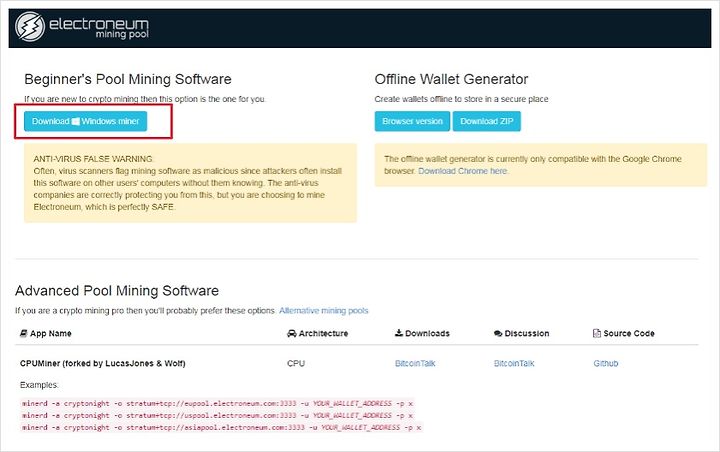720x452 pixels.
Task: Click the App Name column header text
Action: (x=51, y=333)
